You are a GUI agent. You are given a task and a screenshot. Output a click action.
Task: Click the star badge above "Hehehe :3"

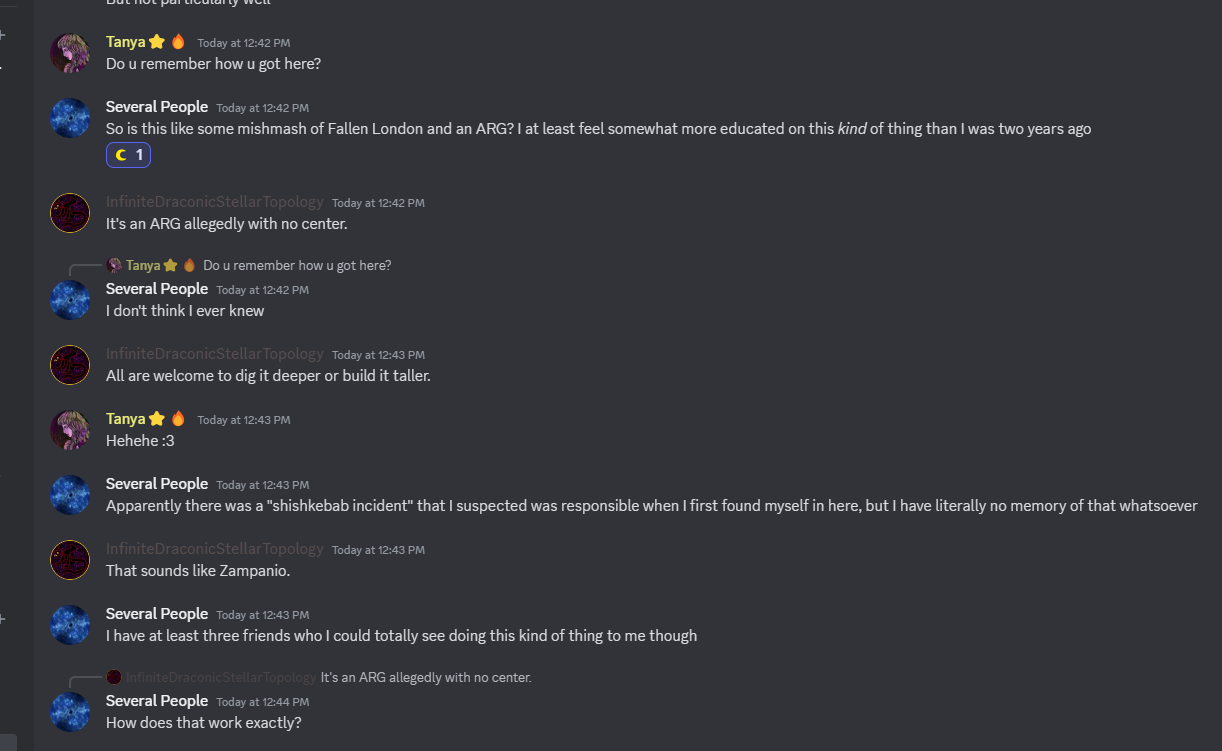[x=157, y=419]
